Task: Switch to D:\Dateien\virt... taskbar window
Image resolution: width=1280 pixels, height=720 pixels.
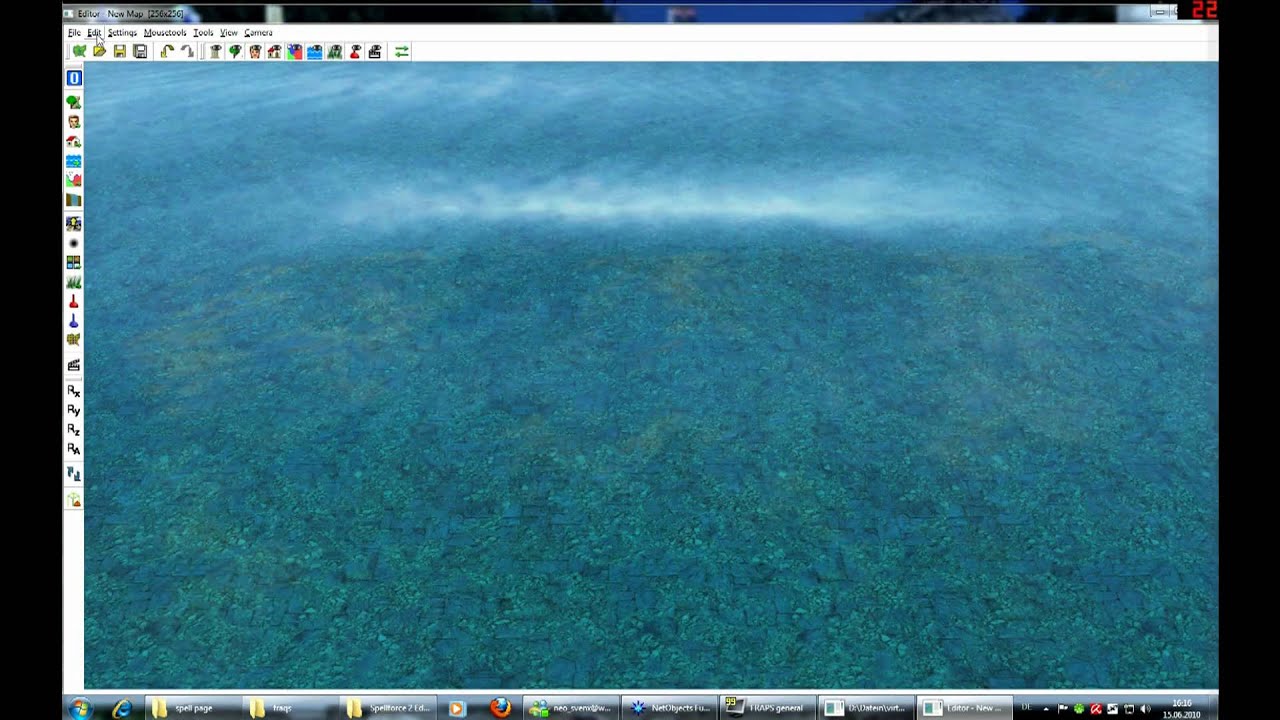Action: coord(865,708)
